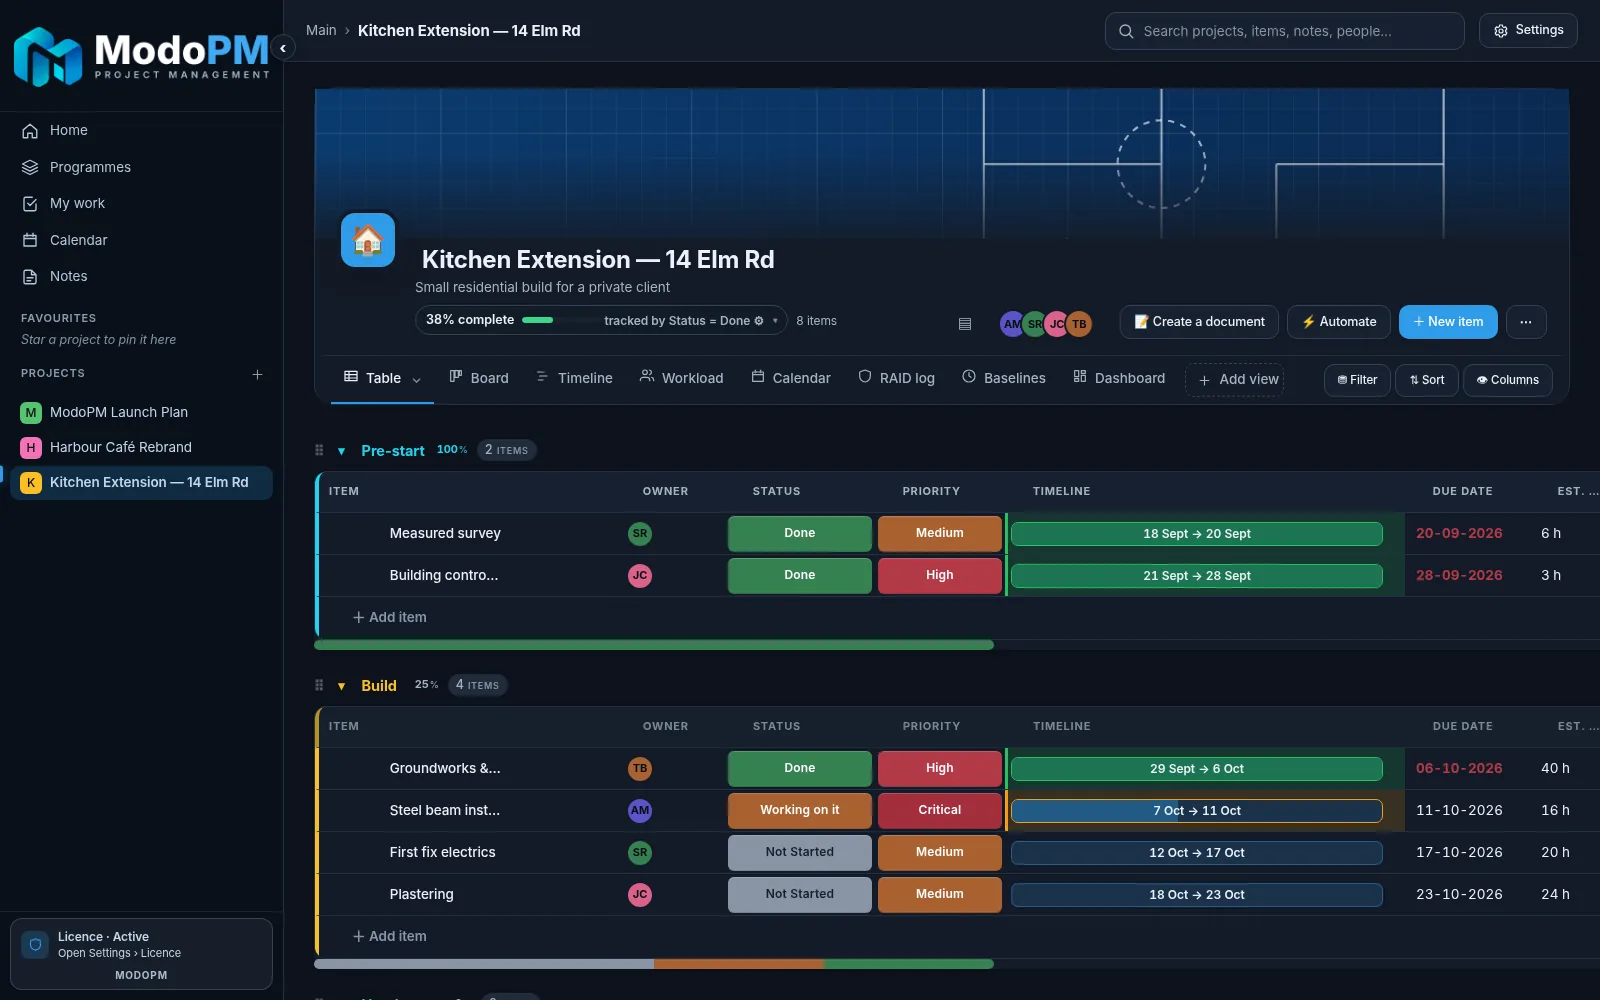The width and height of the screenshot is (1600, 1000).
Task: Click the 7 Oct → 11 Oct timeline bar
Action: click(1197, 811)
